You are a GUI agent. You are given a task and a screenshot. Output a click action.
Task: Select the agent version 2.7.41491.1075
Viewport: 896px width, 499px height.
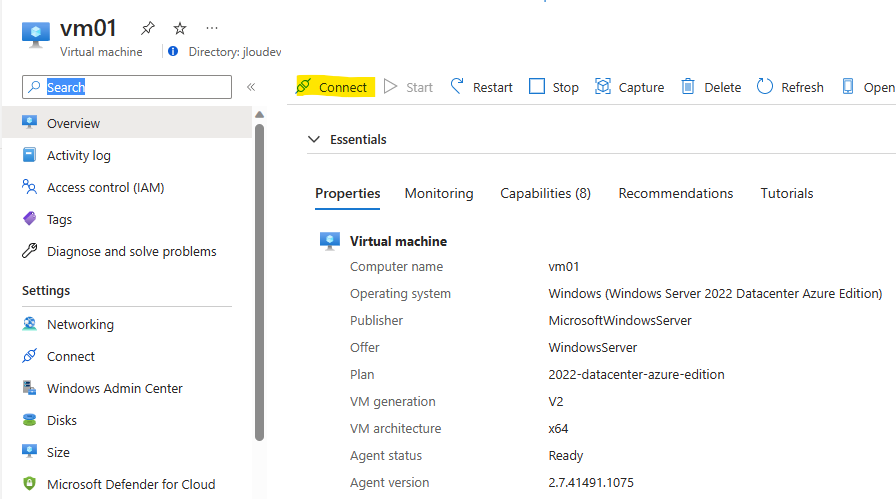591,482
